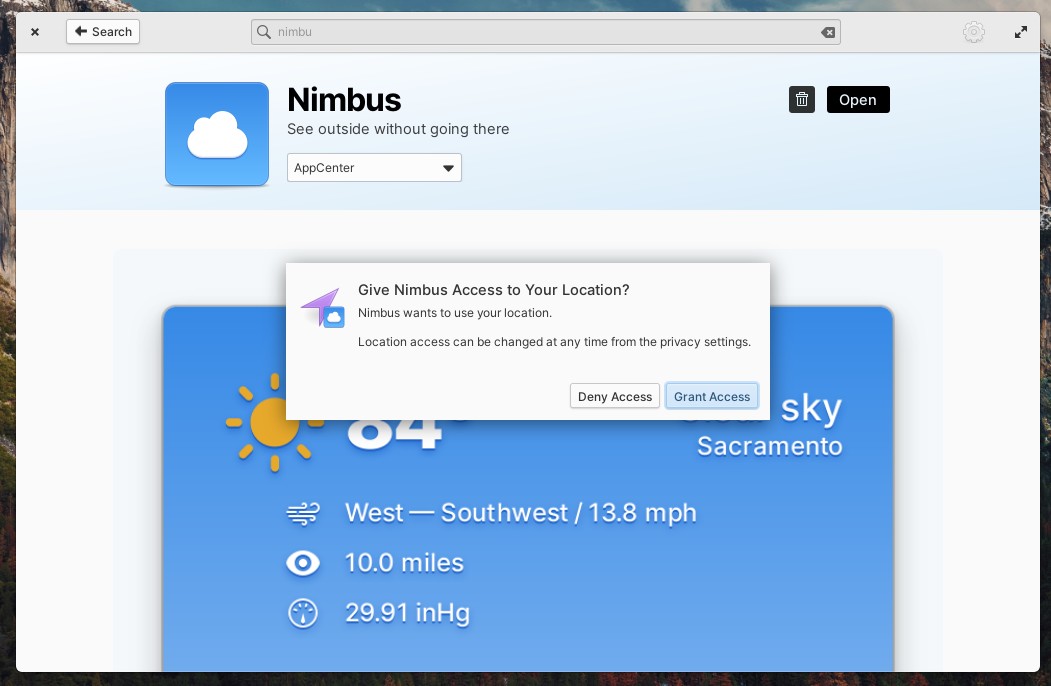This screenshot has width=1051, height=686.
Task: Click the Nimbus cloud app icon
Action: click(217, 134)
